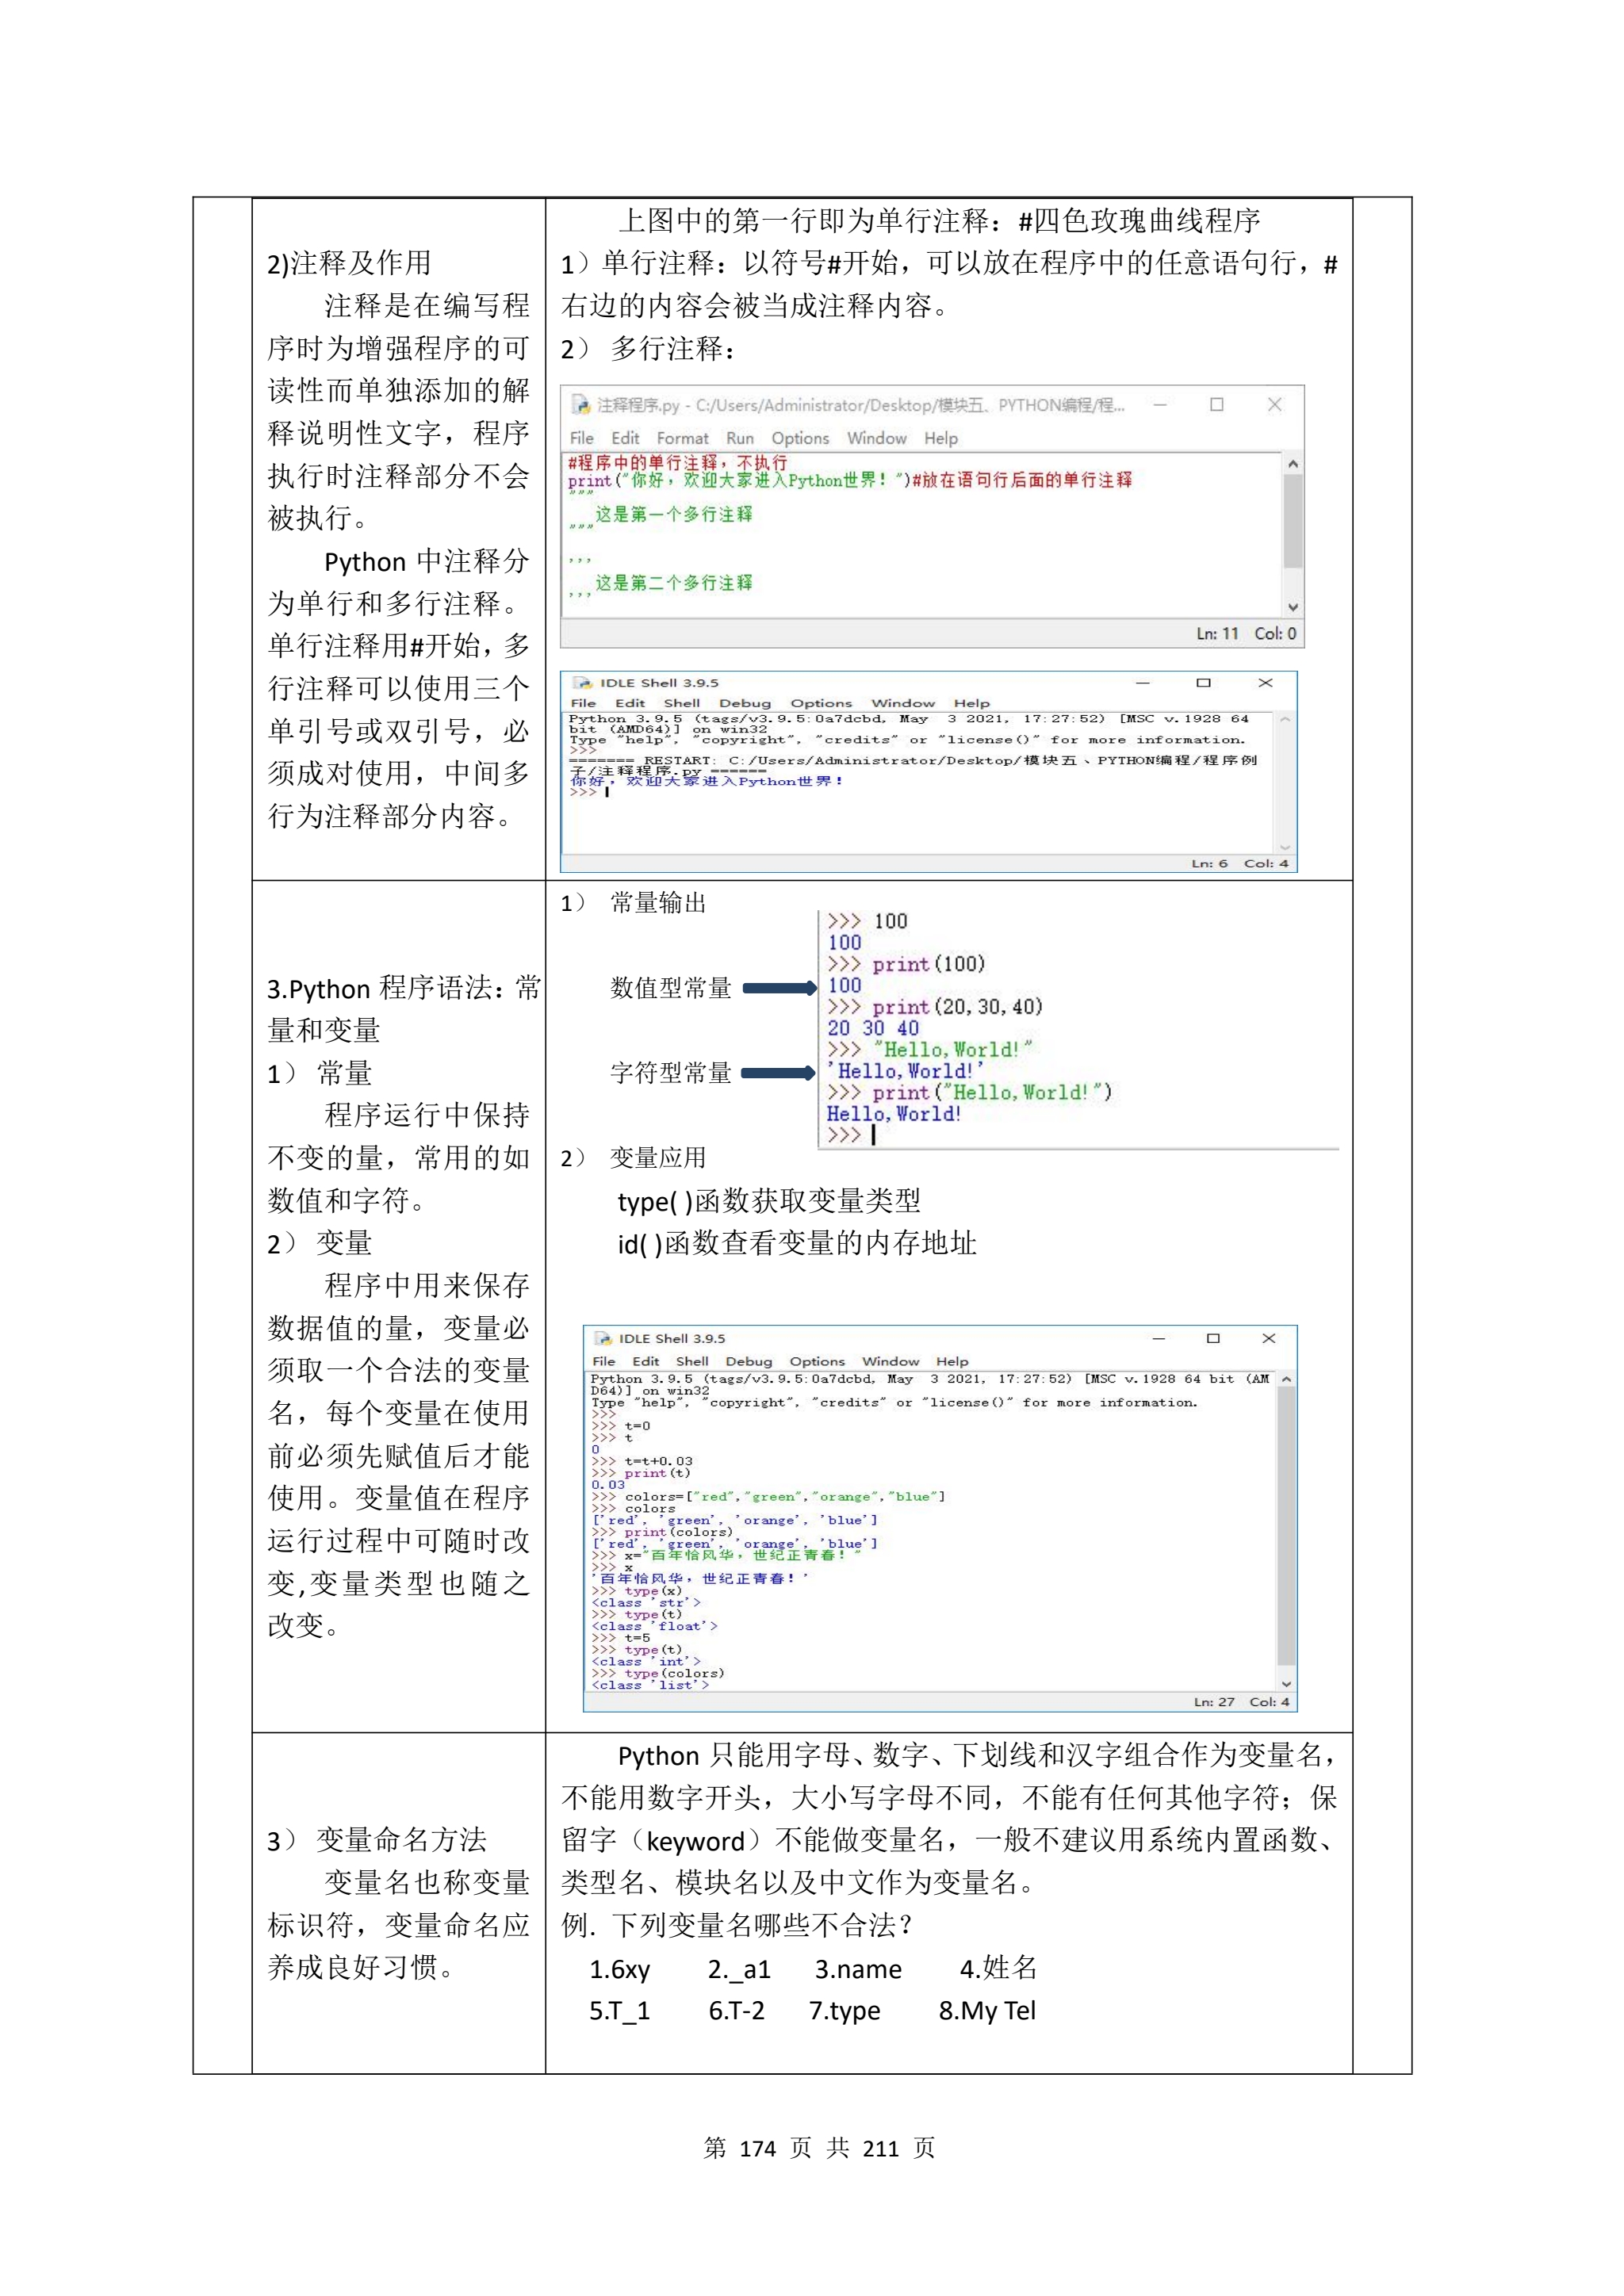Maximize the 注释程序.py editor window
1624x2296 pixels.
1217,405
